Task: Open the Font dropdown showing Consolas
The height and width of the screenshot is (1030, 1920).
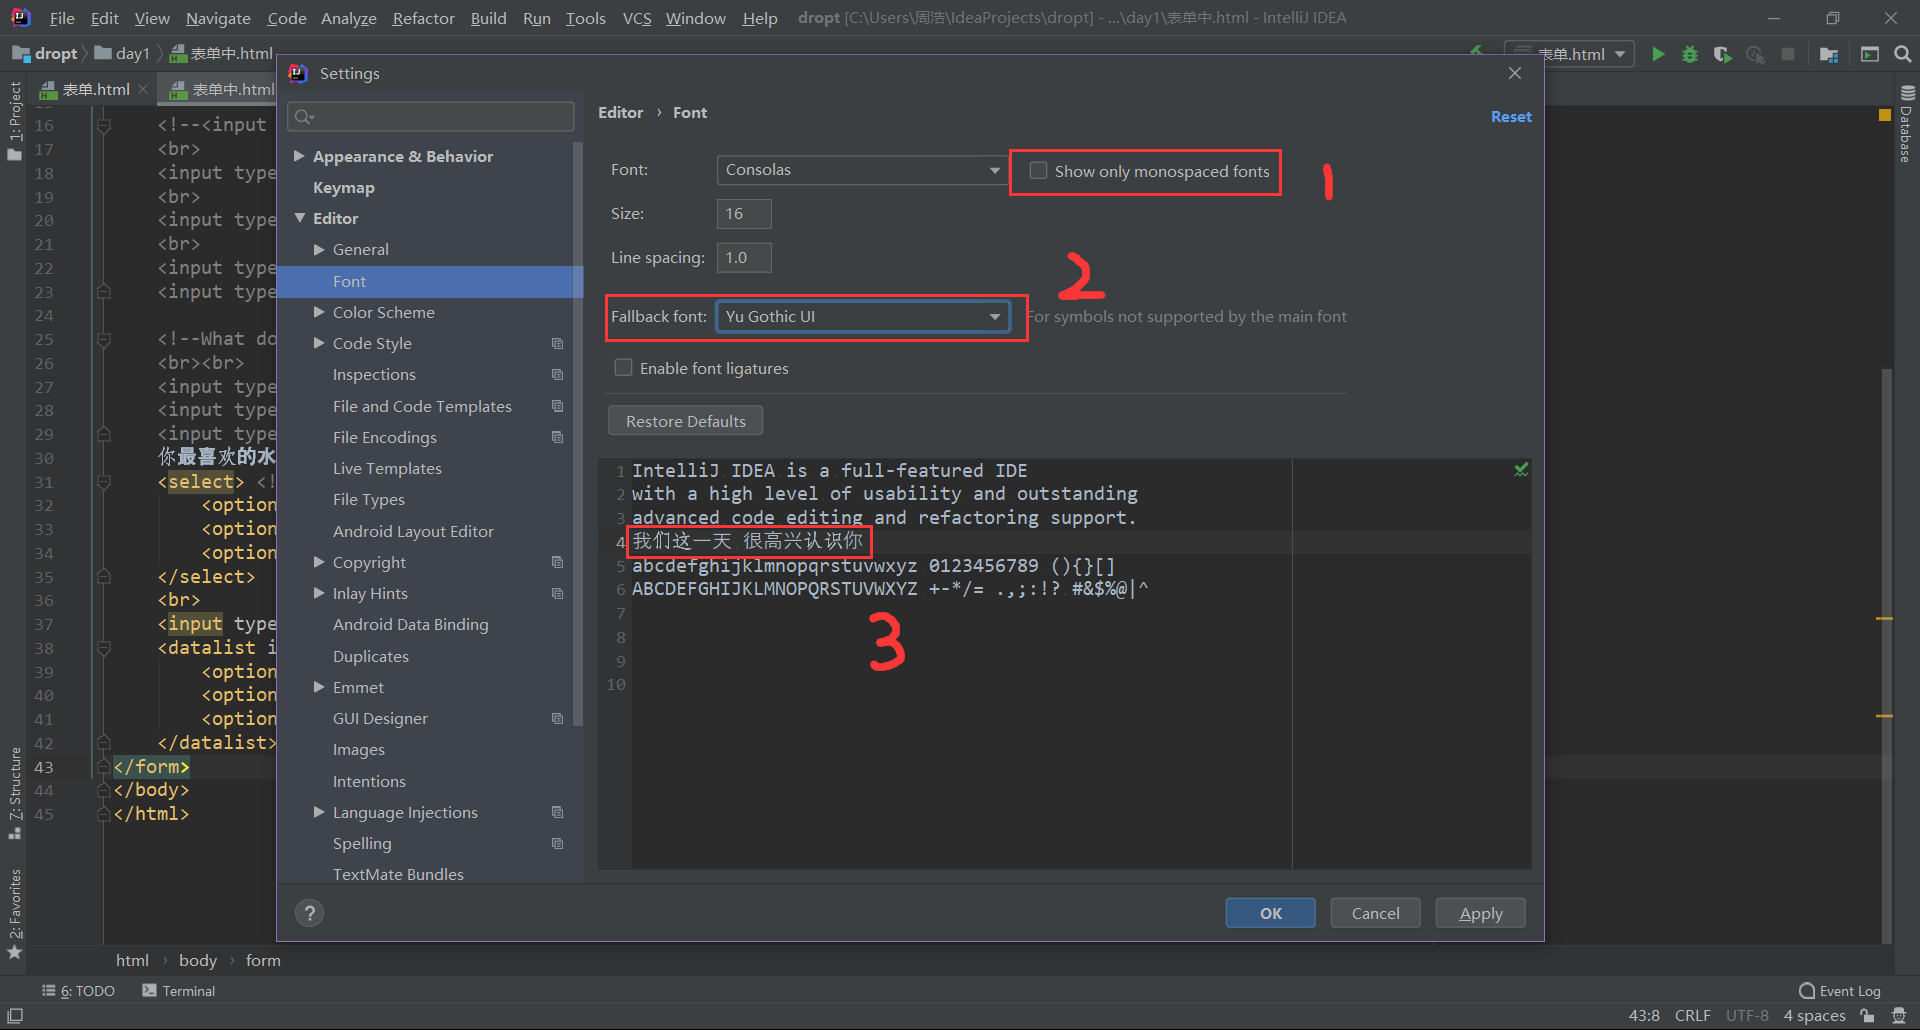Action: [861, 170]
